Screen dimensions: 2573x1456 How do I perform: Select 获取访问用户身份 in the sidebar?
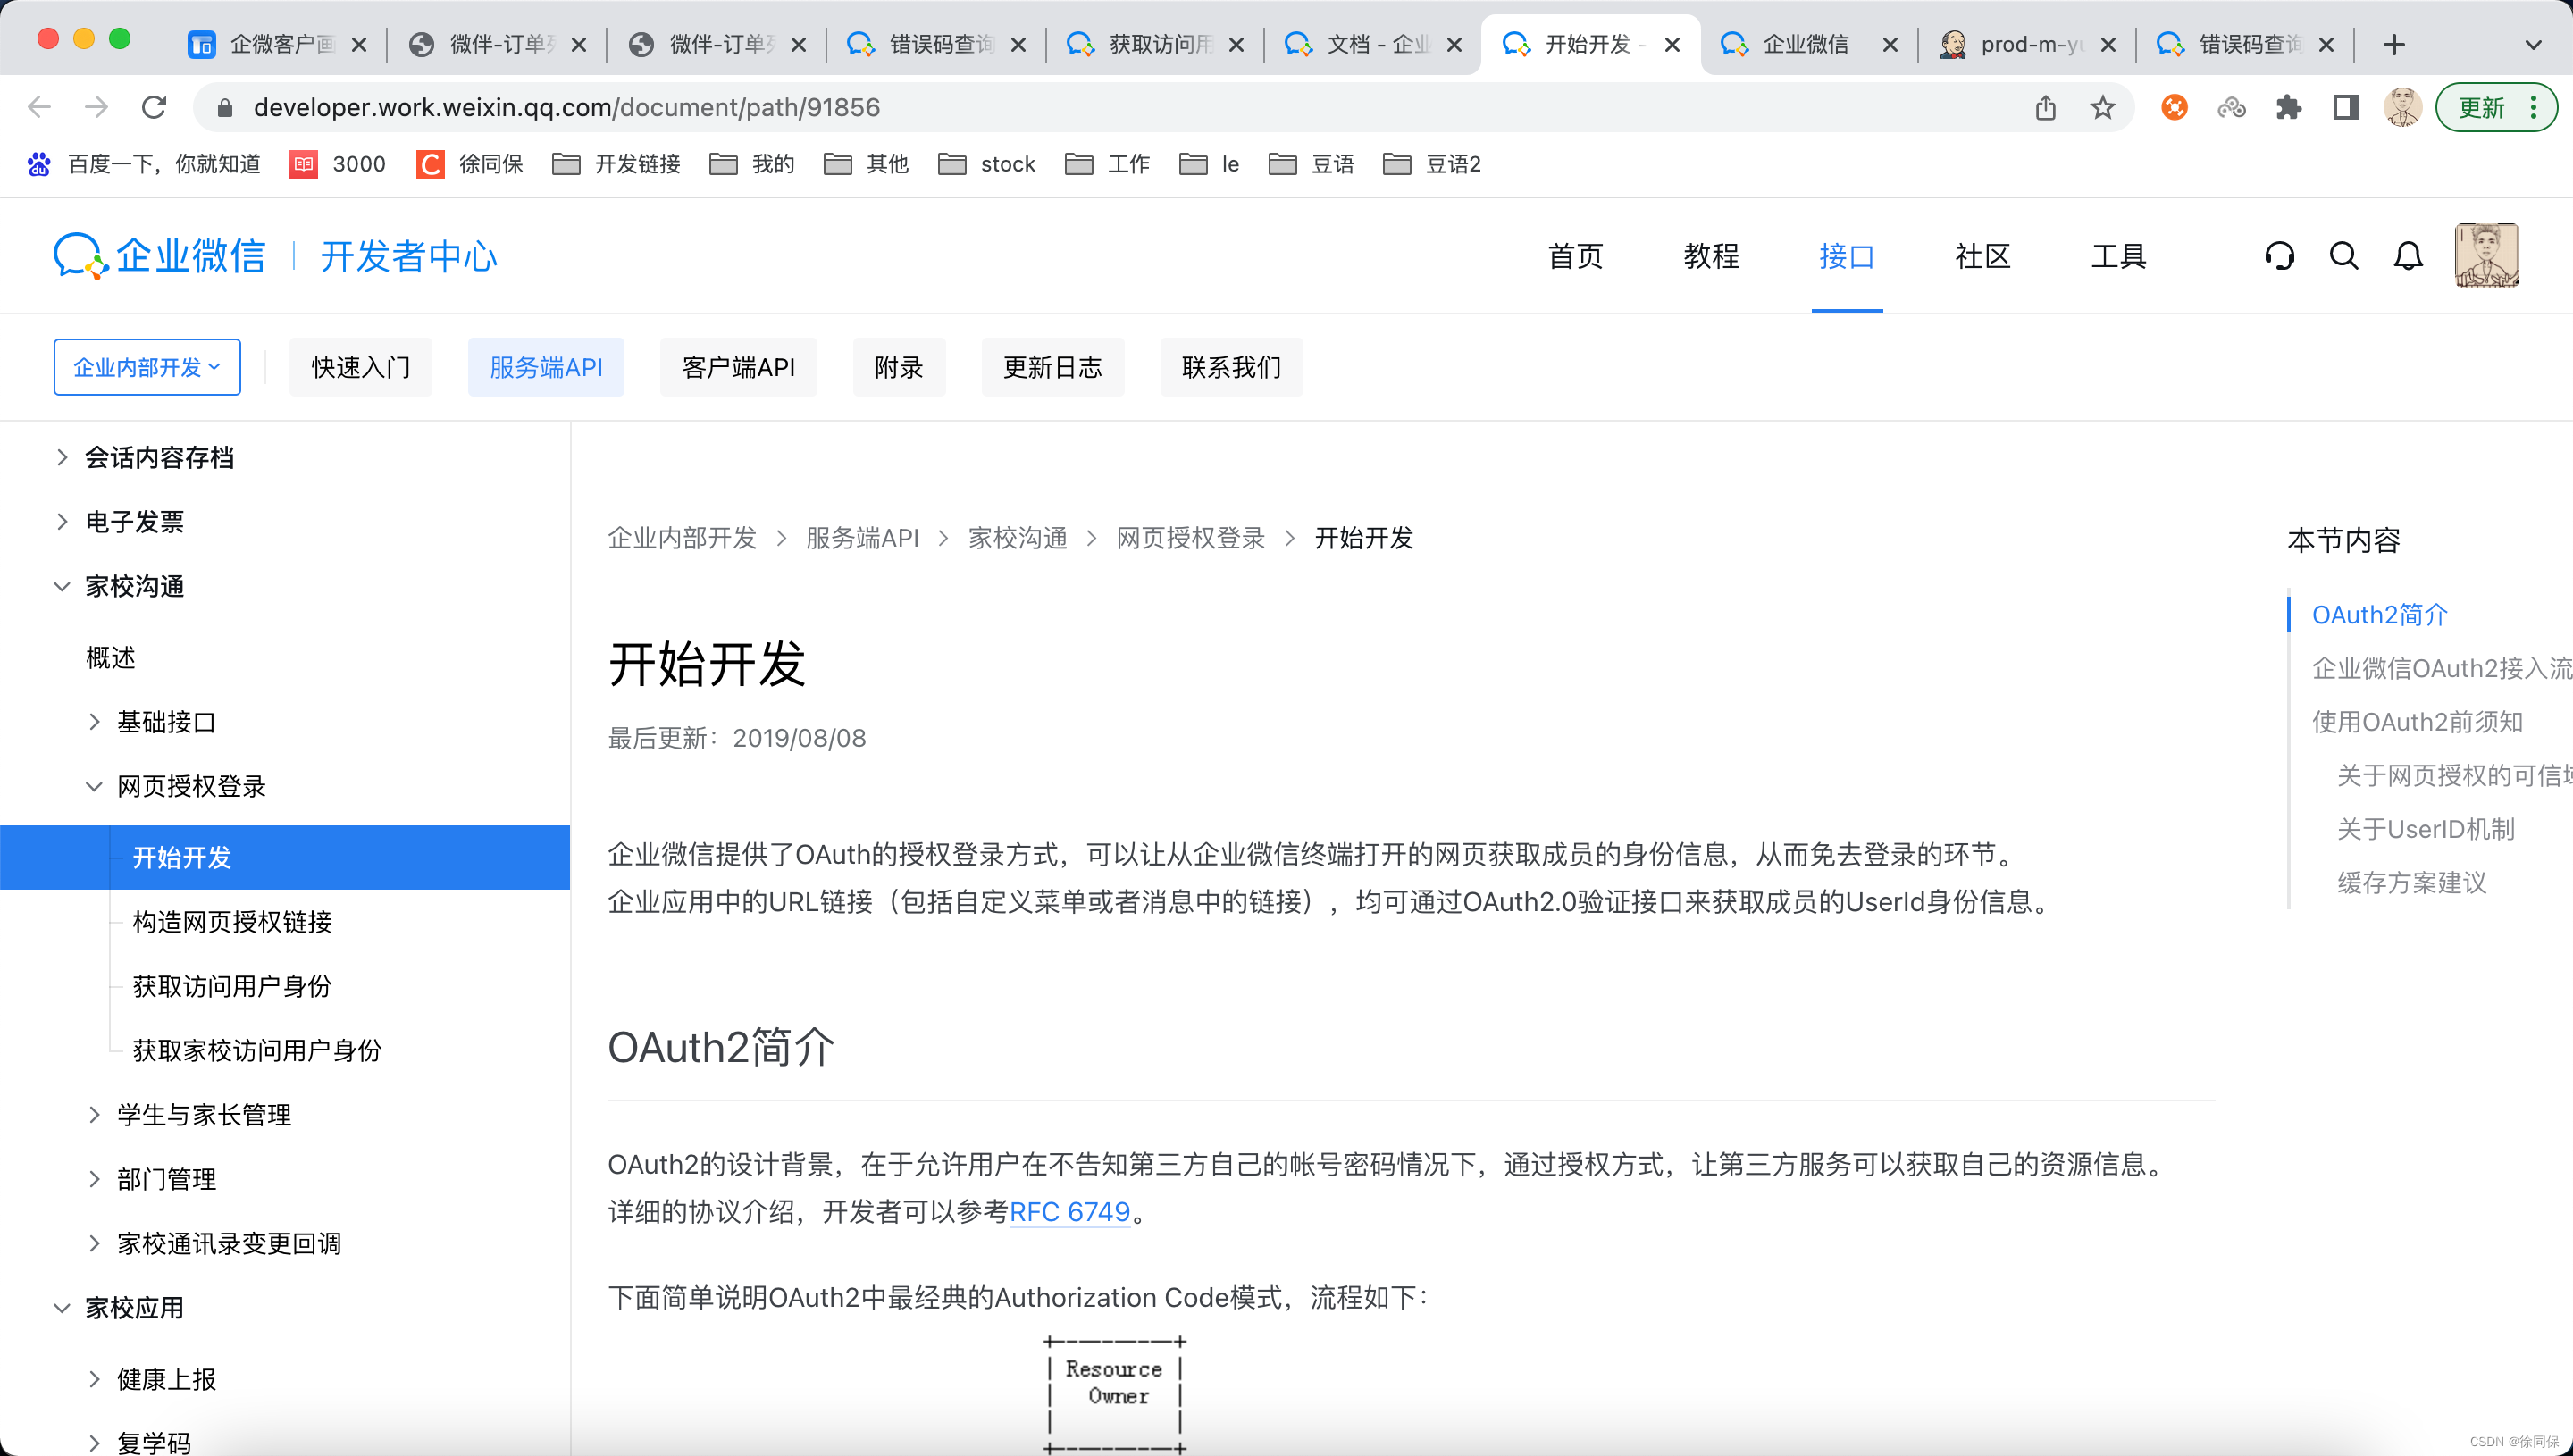[232, 986]
